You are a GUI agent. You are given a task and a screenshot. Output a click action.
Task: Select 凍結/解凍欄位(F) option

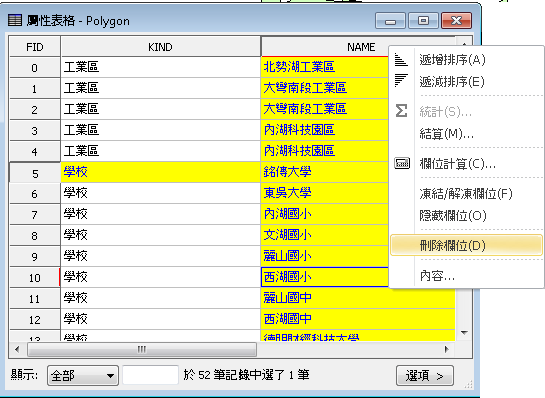pos(466,194)
